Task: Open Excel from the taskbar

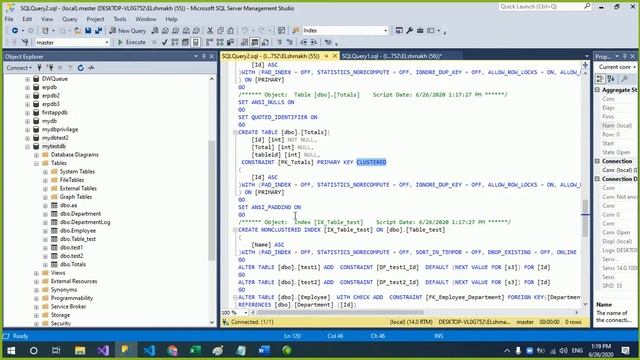Action: pyautogui.click(x=195, y=350)
